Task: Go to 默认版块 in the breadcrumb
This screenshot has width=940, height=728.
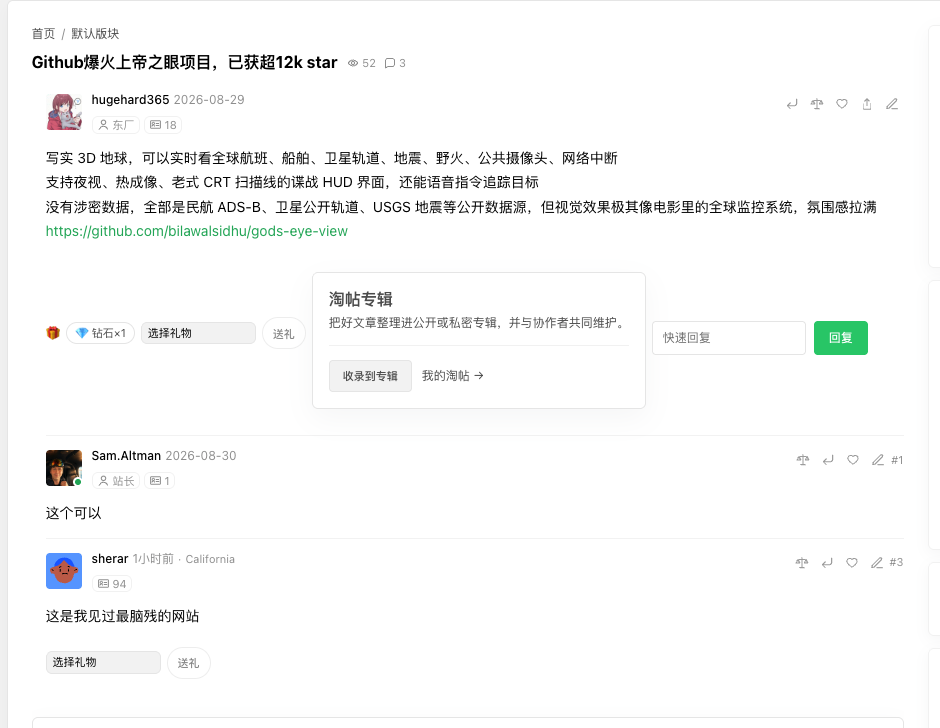Action: [95, 34]
